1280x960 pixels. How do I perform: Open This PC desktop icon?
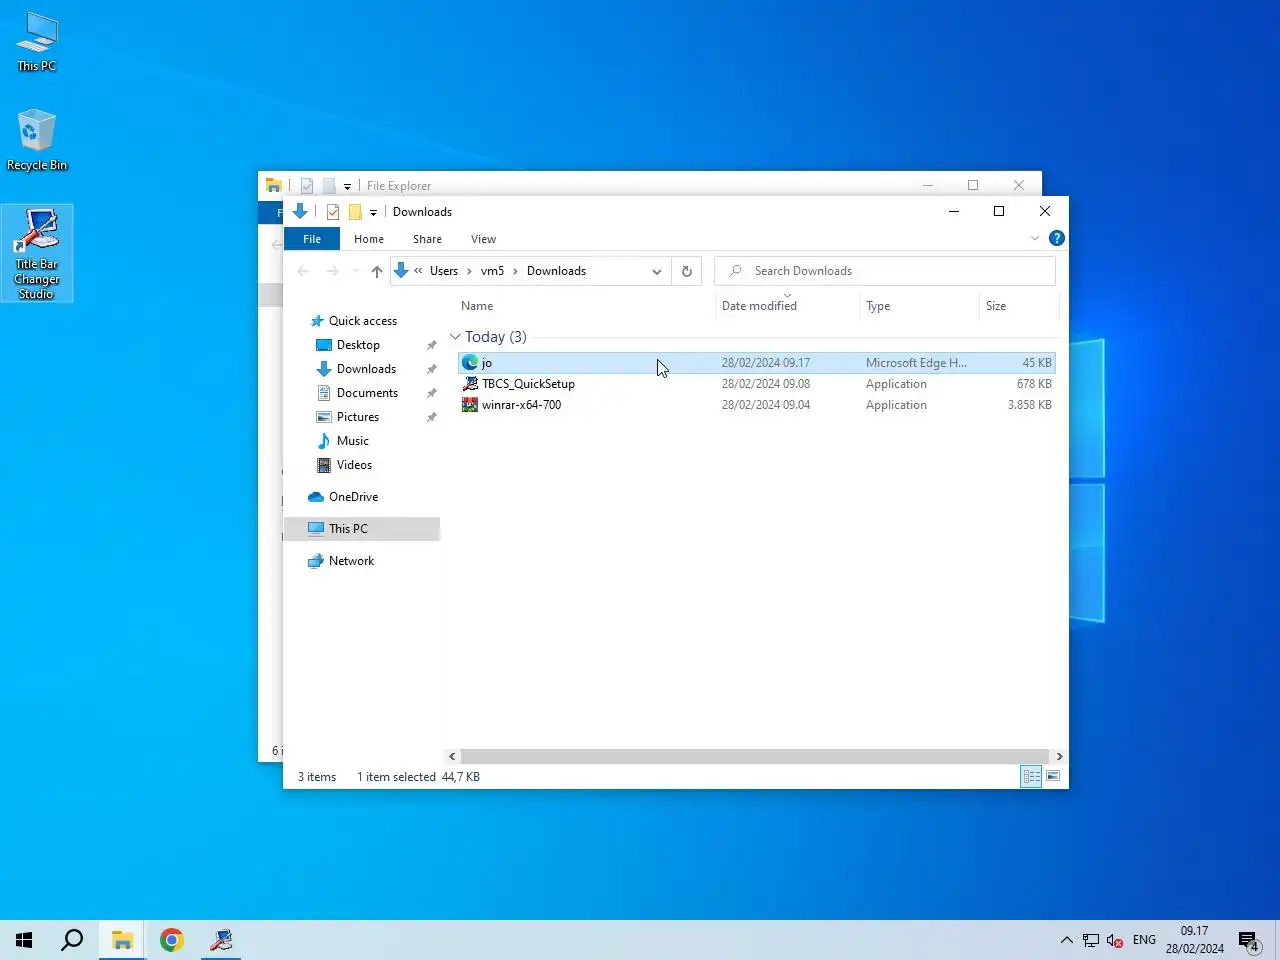37,42
